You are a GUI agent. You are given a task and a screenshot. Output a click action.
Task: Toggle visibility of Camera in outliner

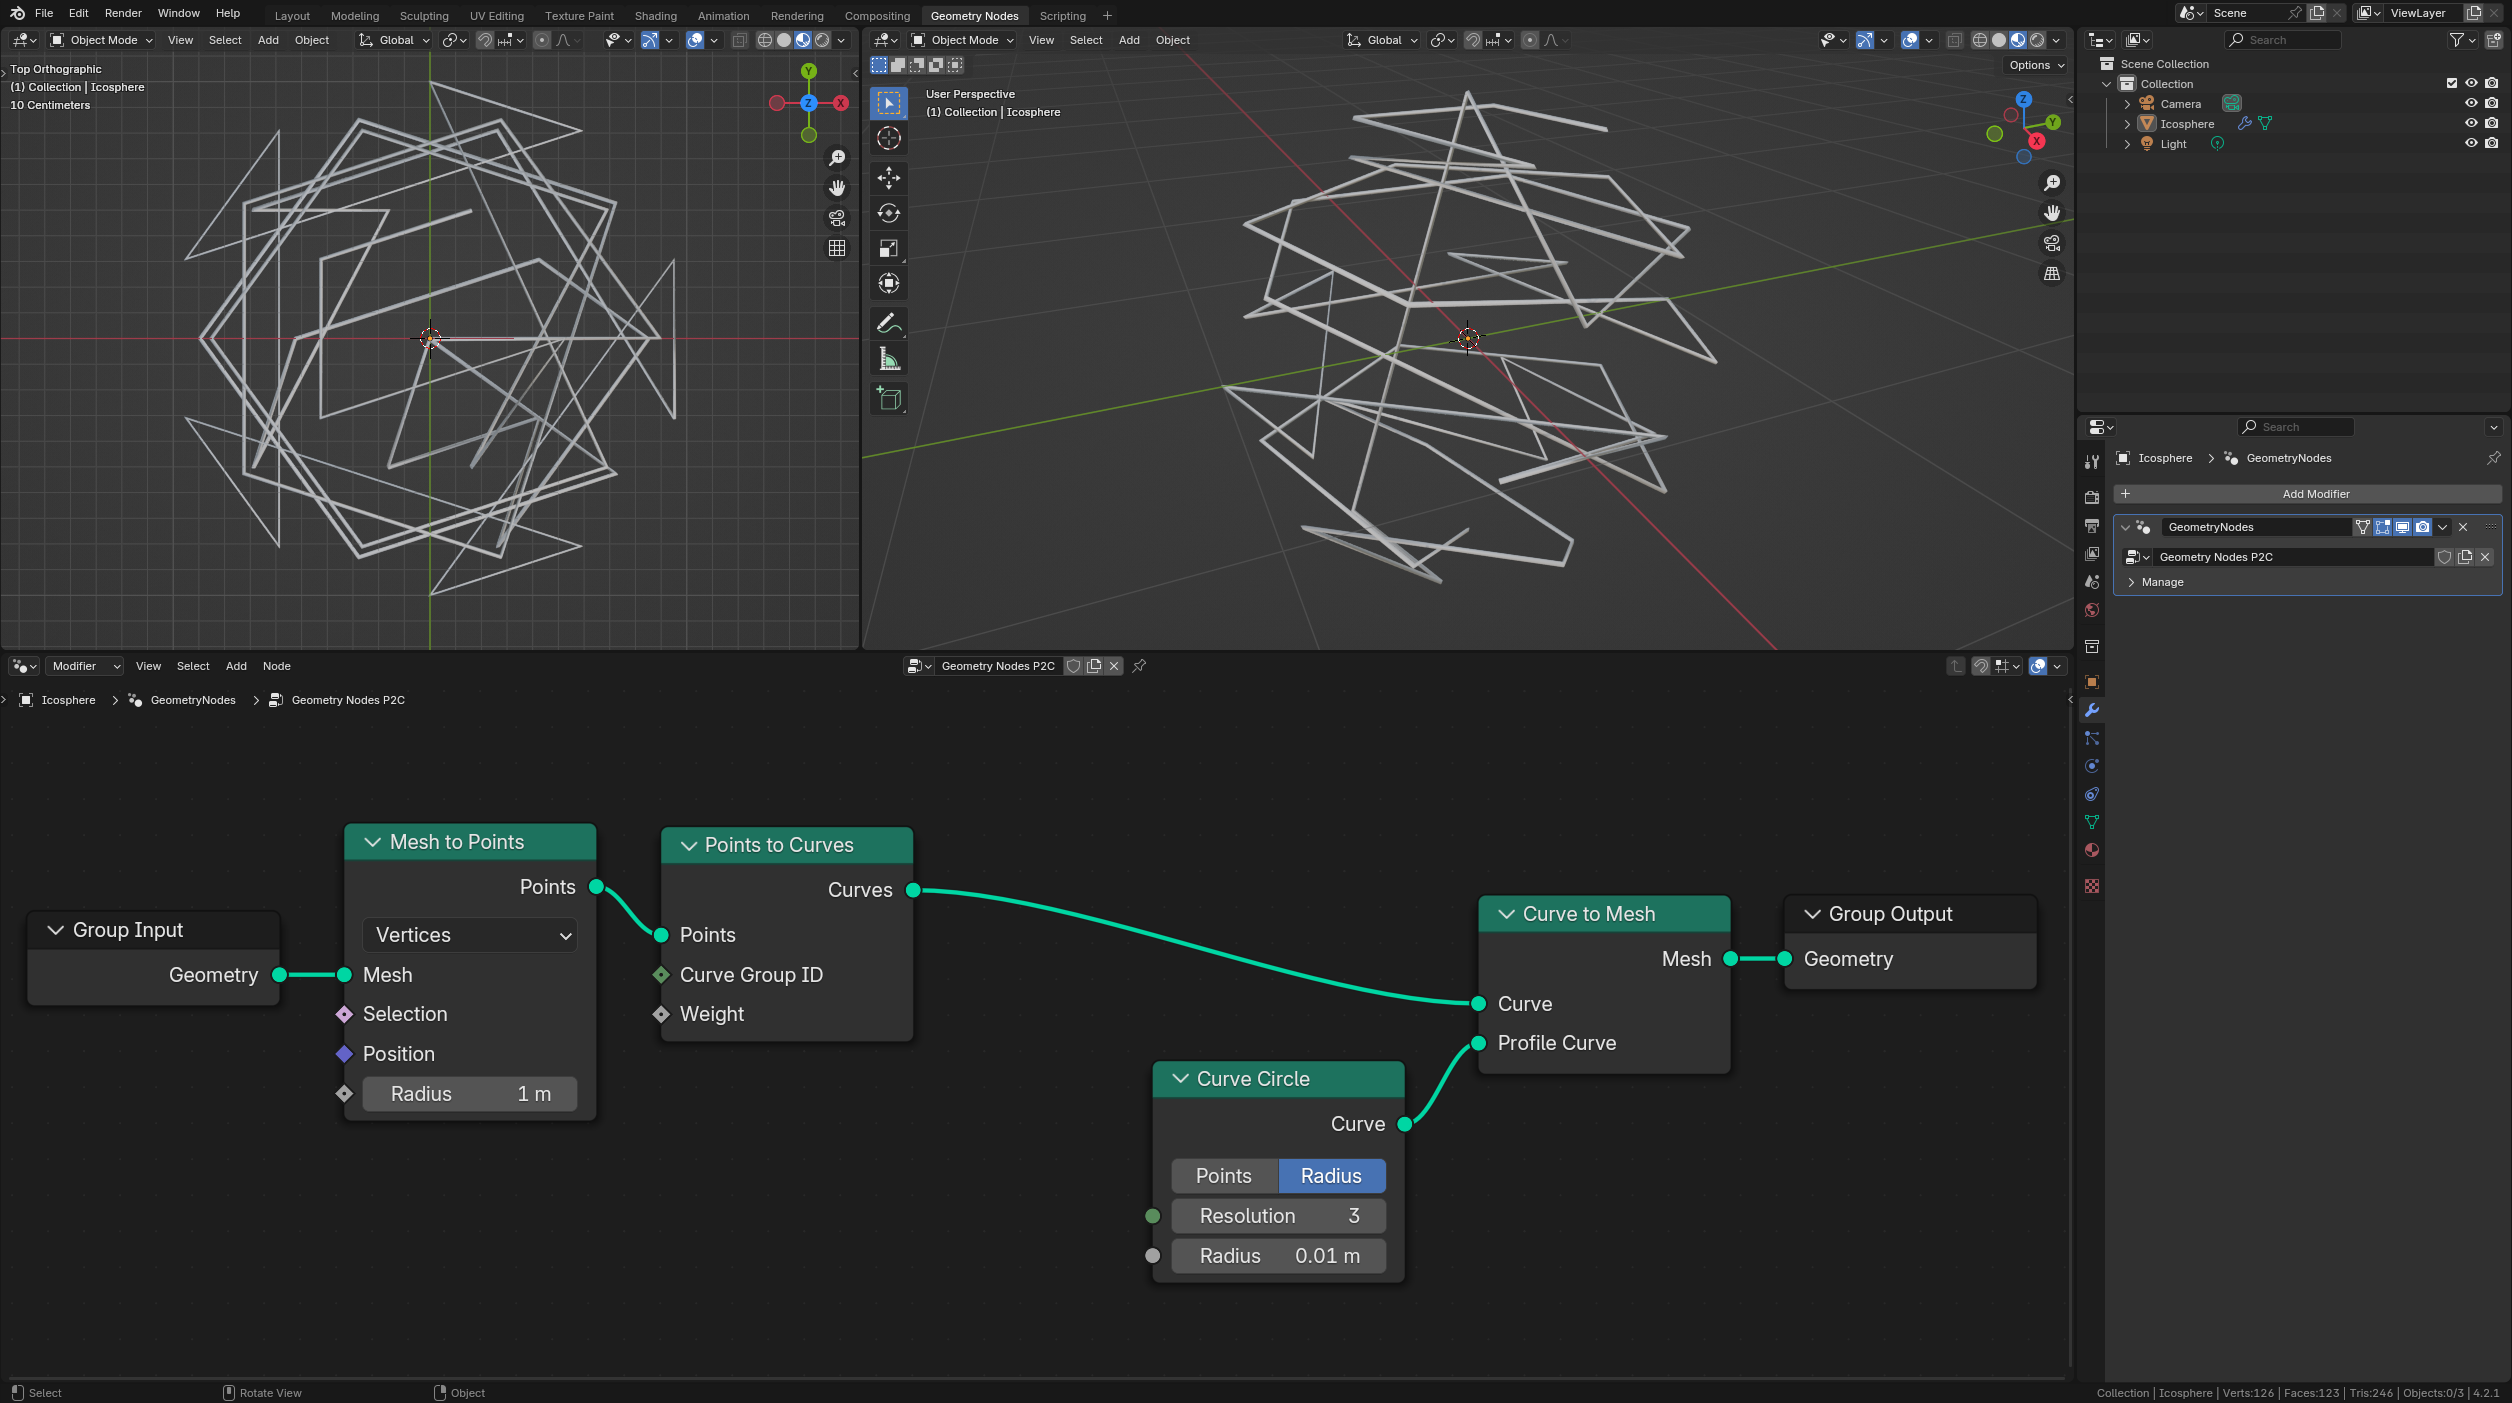coord(2471,104)
